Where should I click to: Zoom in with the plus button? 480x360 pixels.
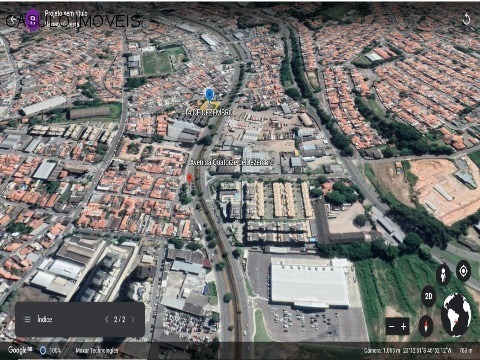click(403, 327)
